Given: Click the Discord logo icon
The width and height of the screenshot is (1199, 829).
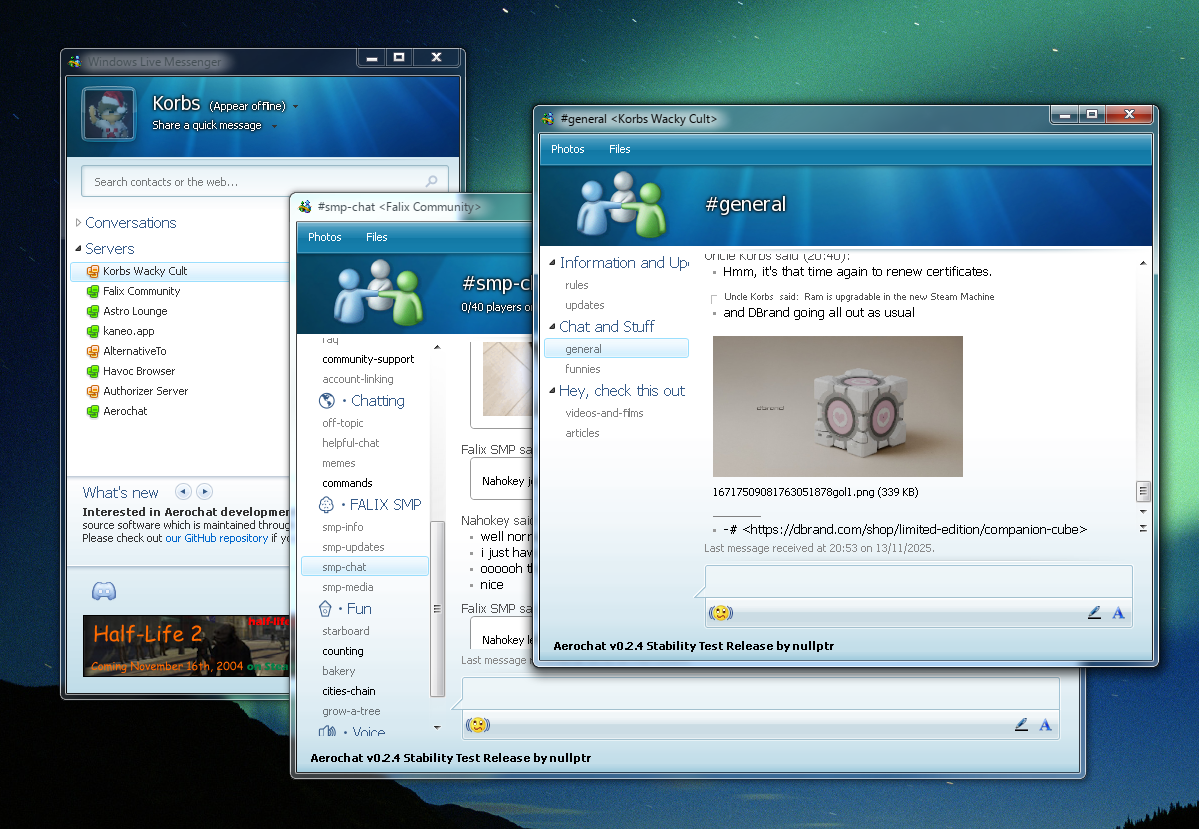Looking at the screenshot, I should point(104,591).
